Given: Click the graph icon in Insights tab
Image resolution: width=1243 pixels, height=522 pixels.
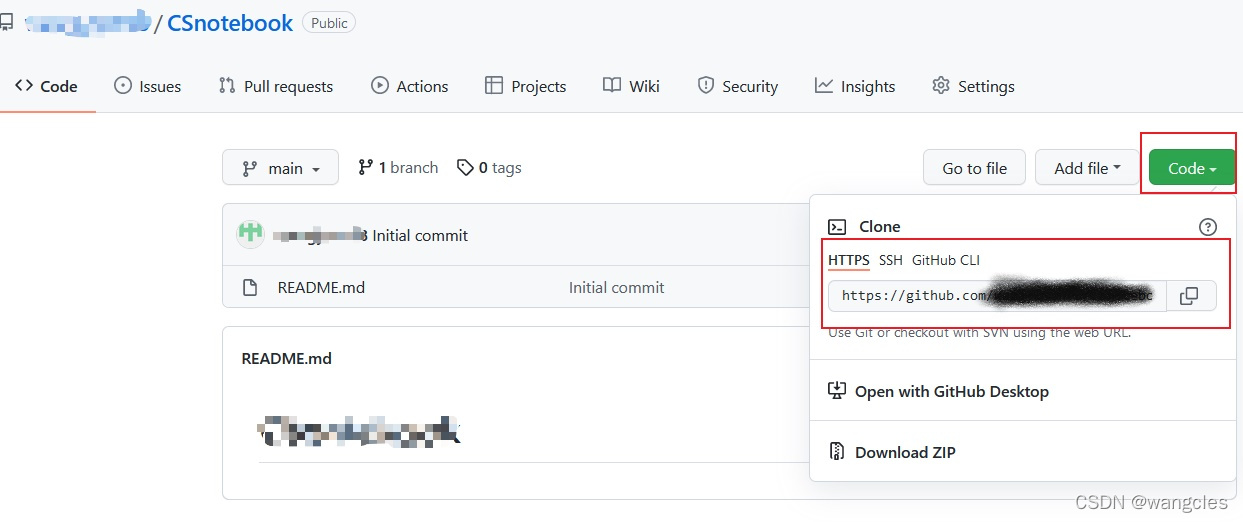Looking at the screenshot, I should [x=824, y=86].
